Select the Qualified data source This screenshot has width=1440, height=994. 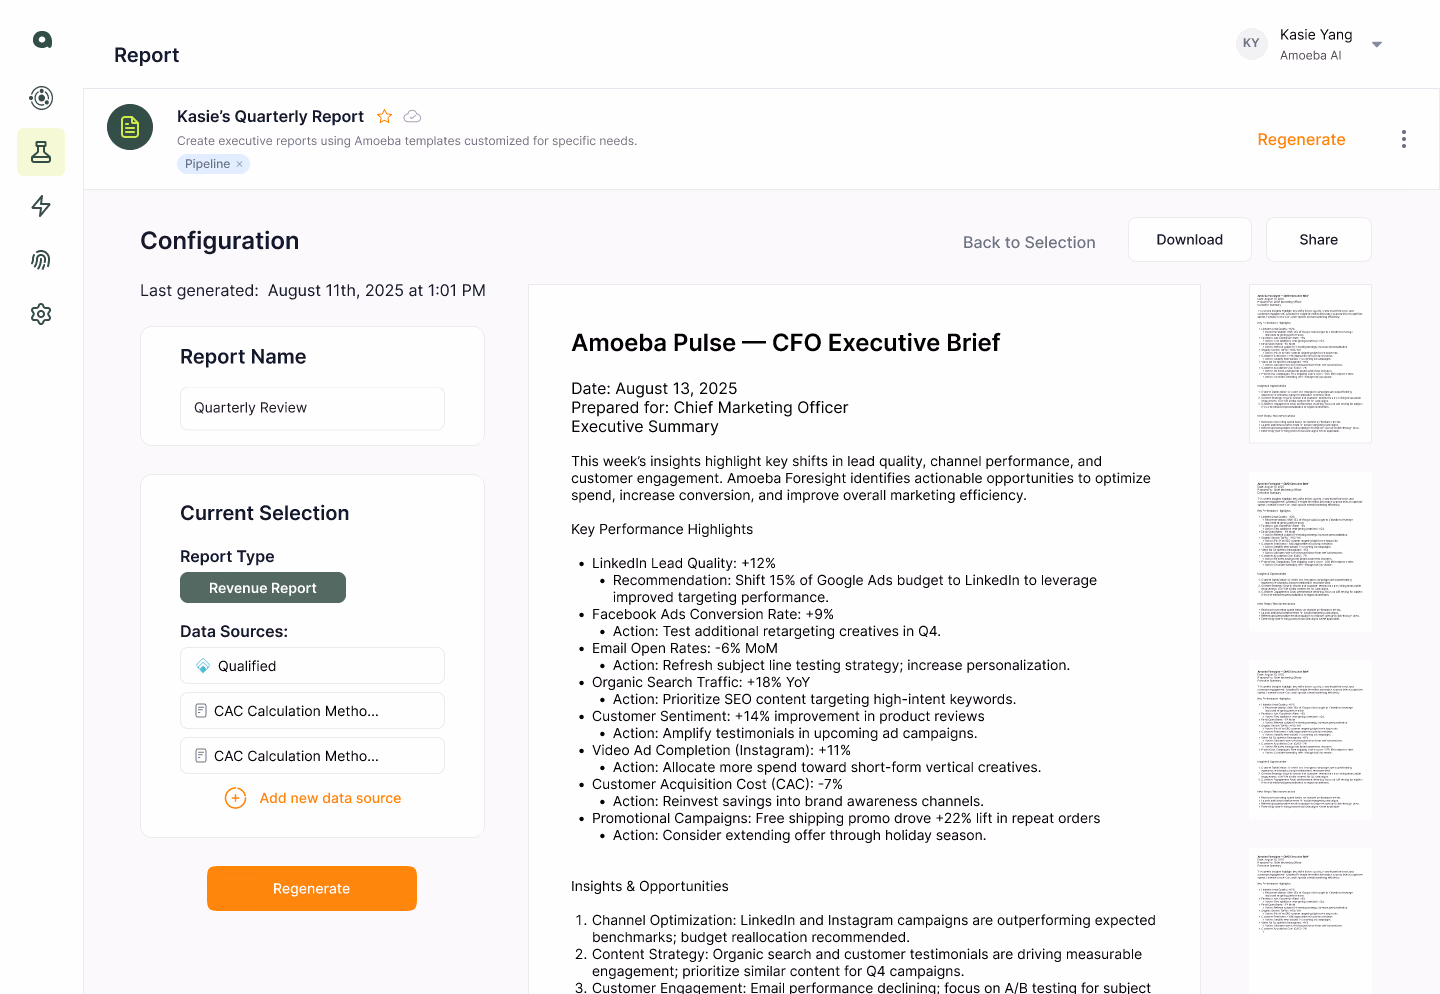(x=312, y=666)
